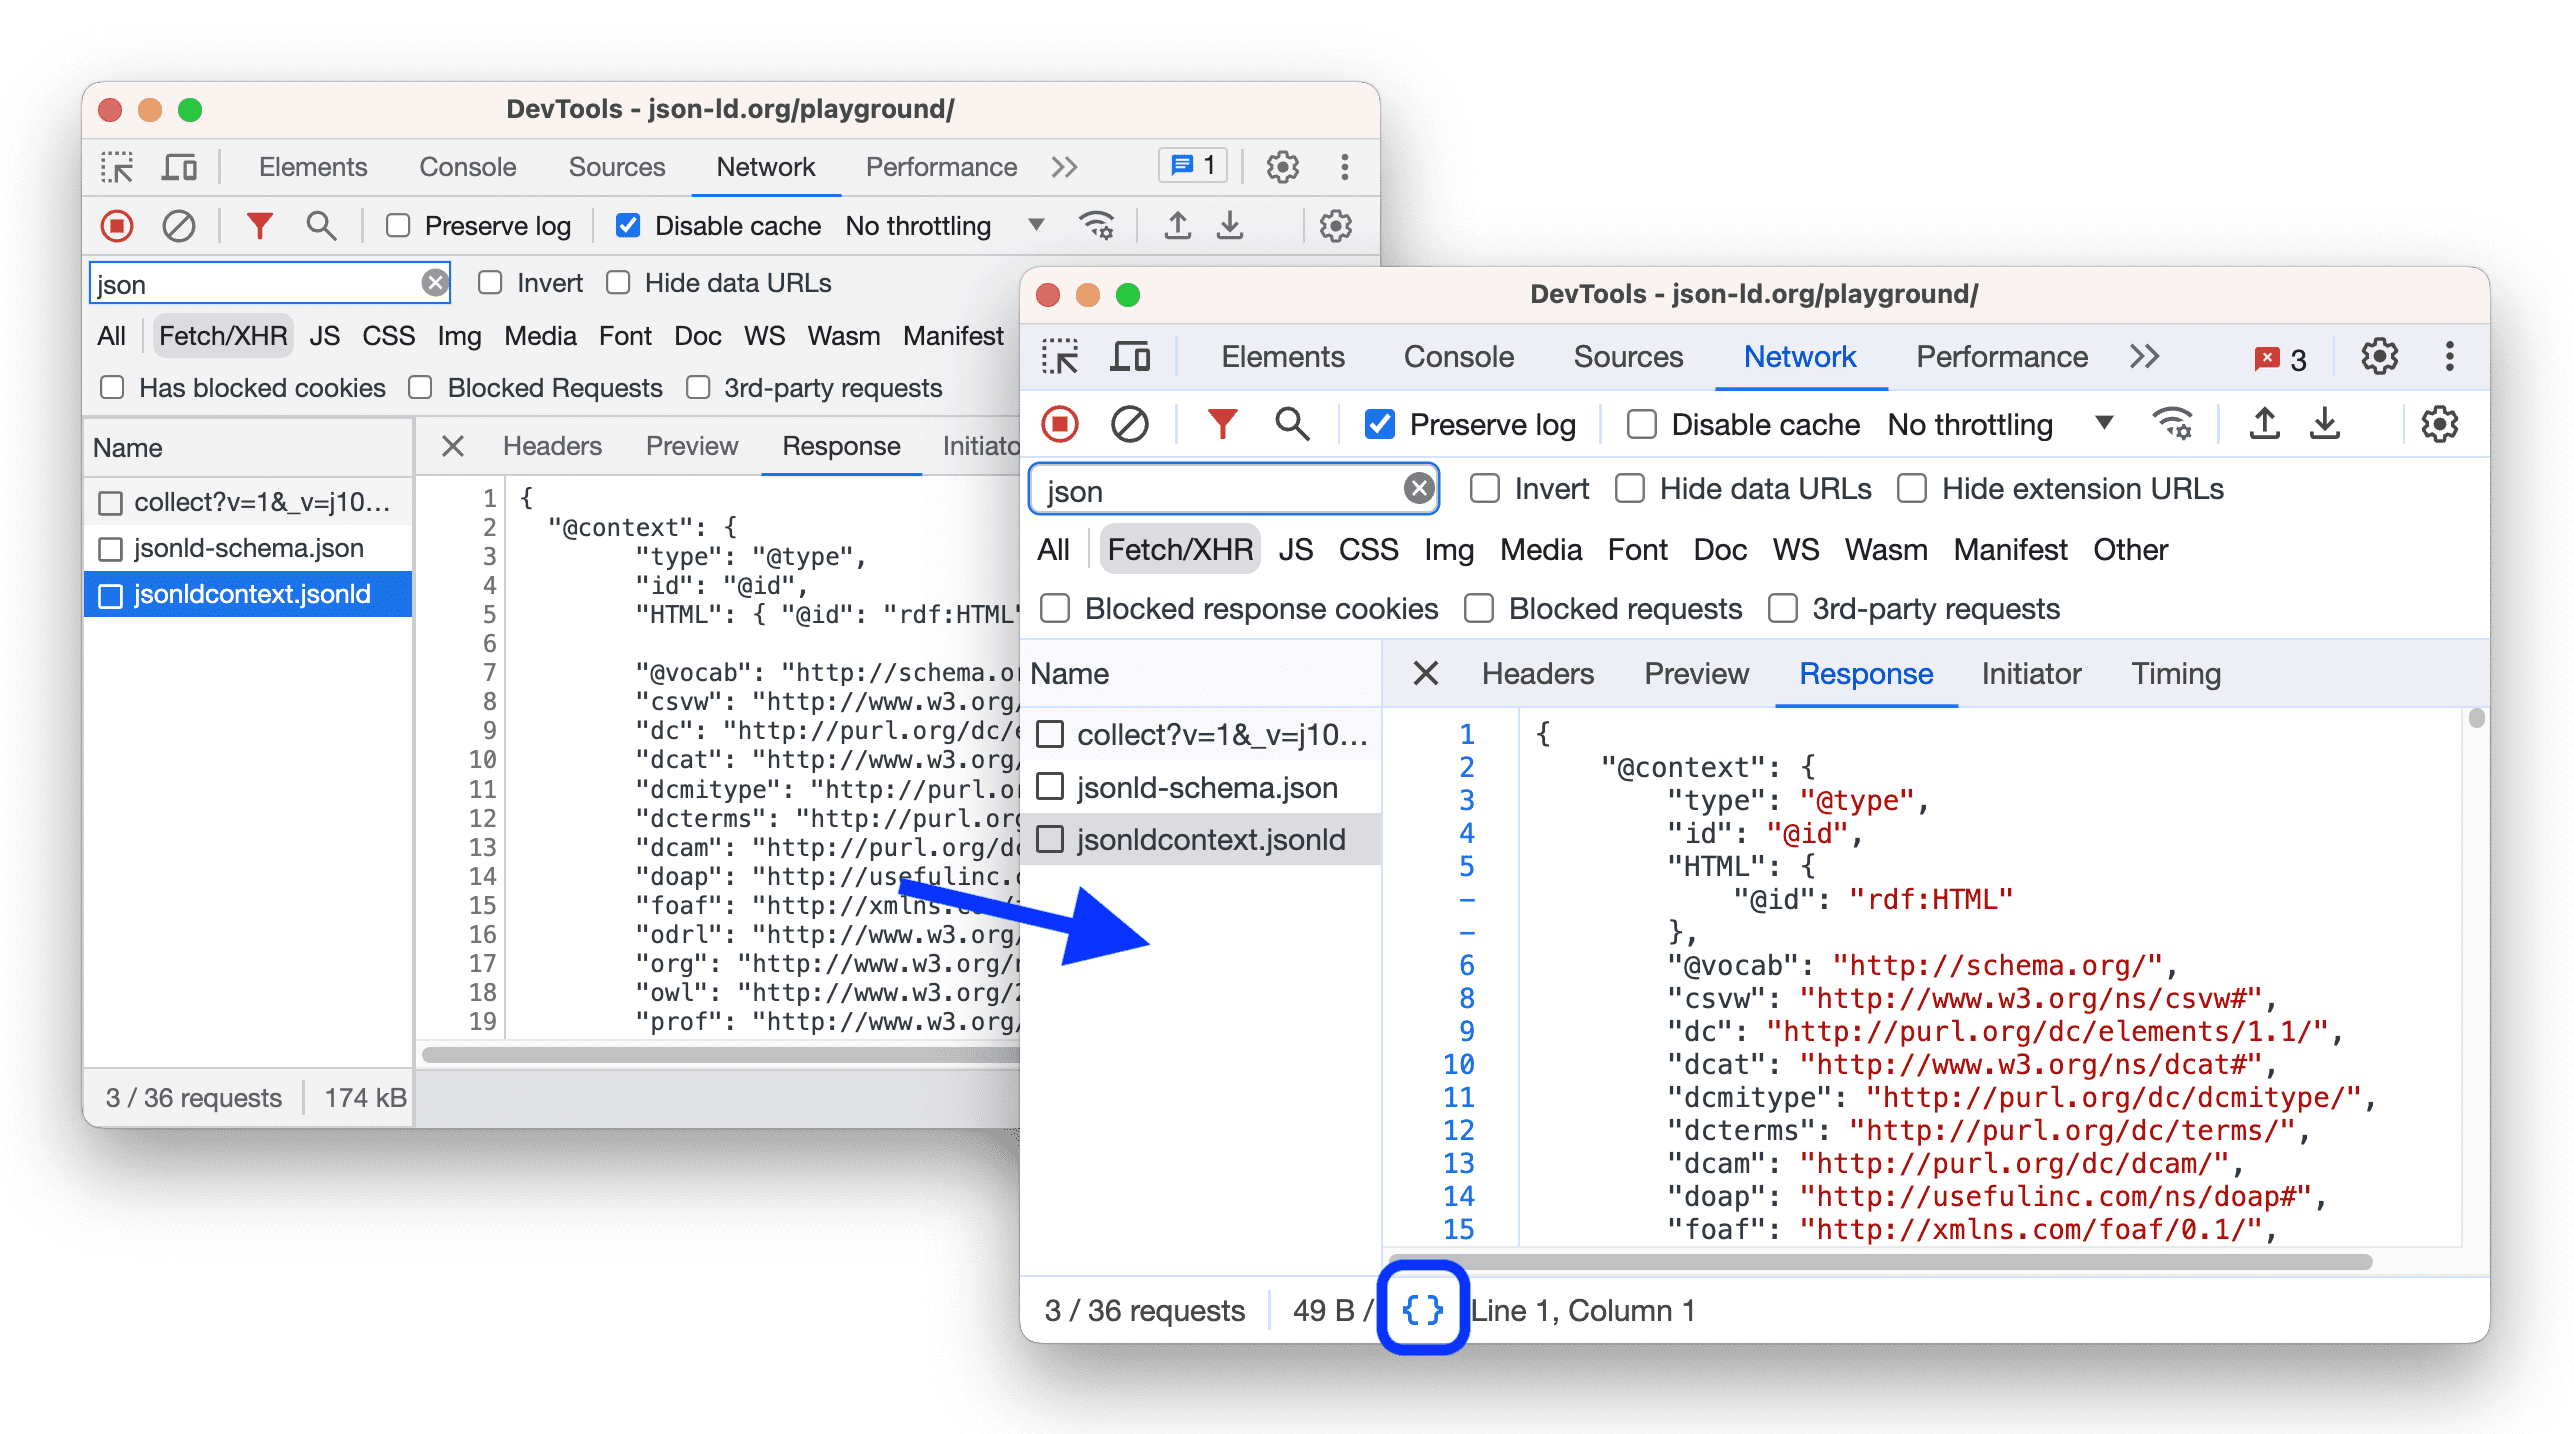Select jsonldcontext.jsonld from request list

coord(1213,835)
